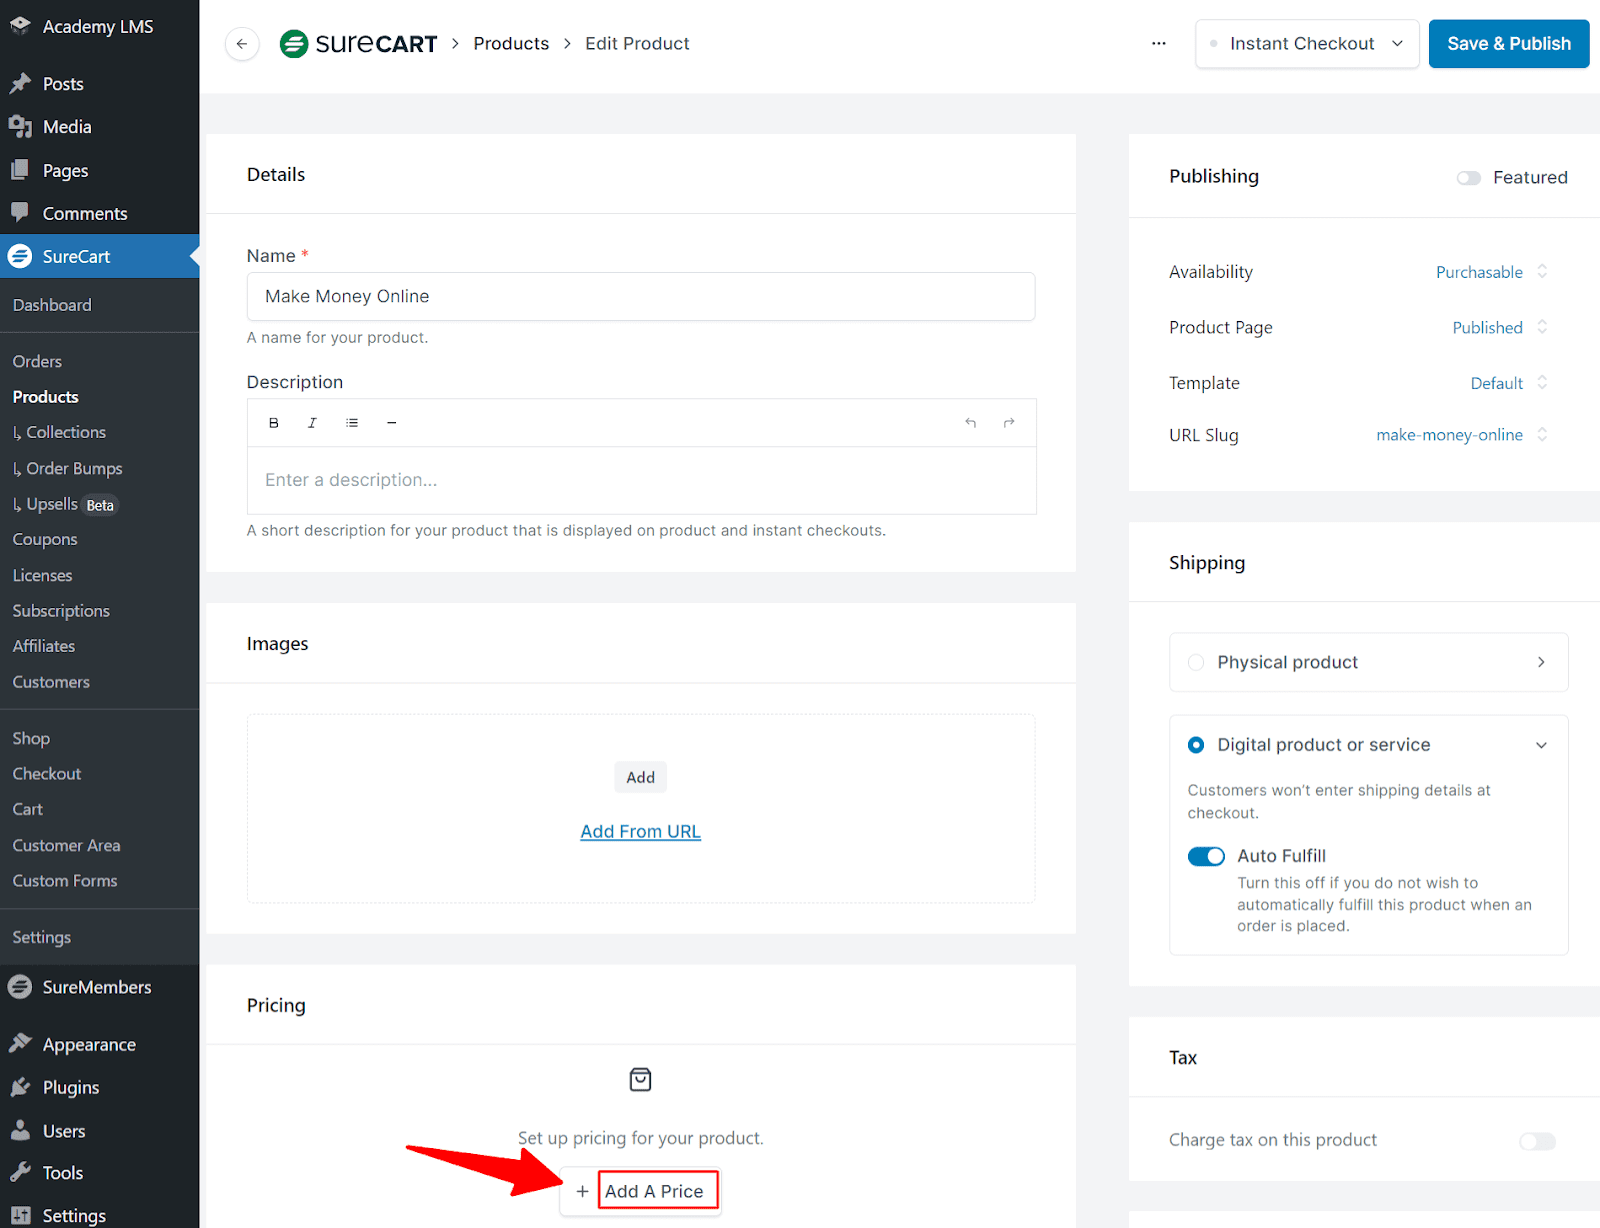Open the three-dot more options menu

click(1158, 44)
